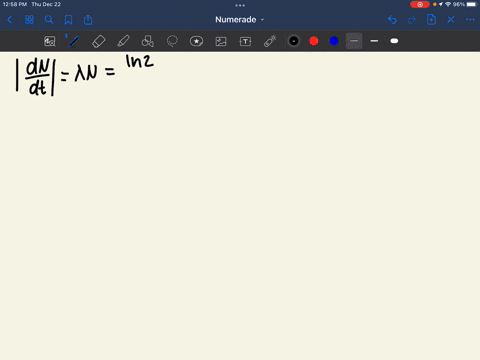This screenshot has height=360, width=480.
Task: Choose the black pen color
Action: click(x=294, y=41)
